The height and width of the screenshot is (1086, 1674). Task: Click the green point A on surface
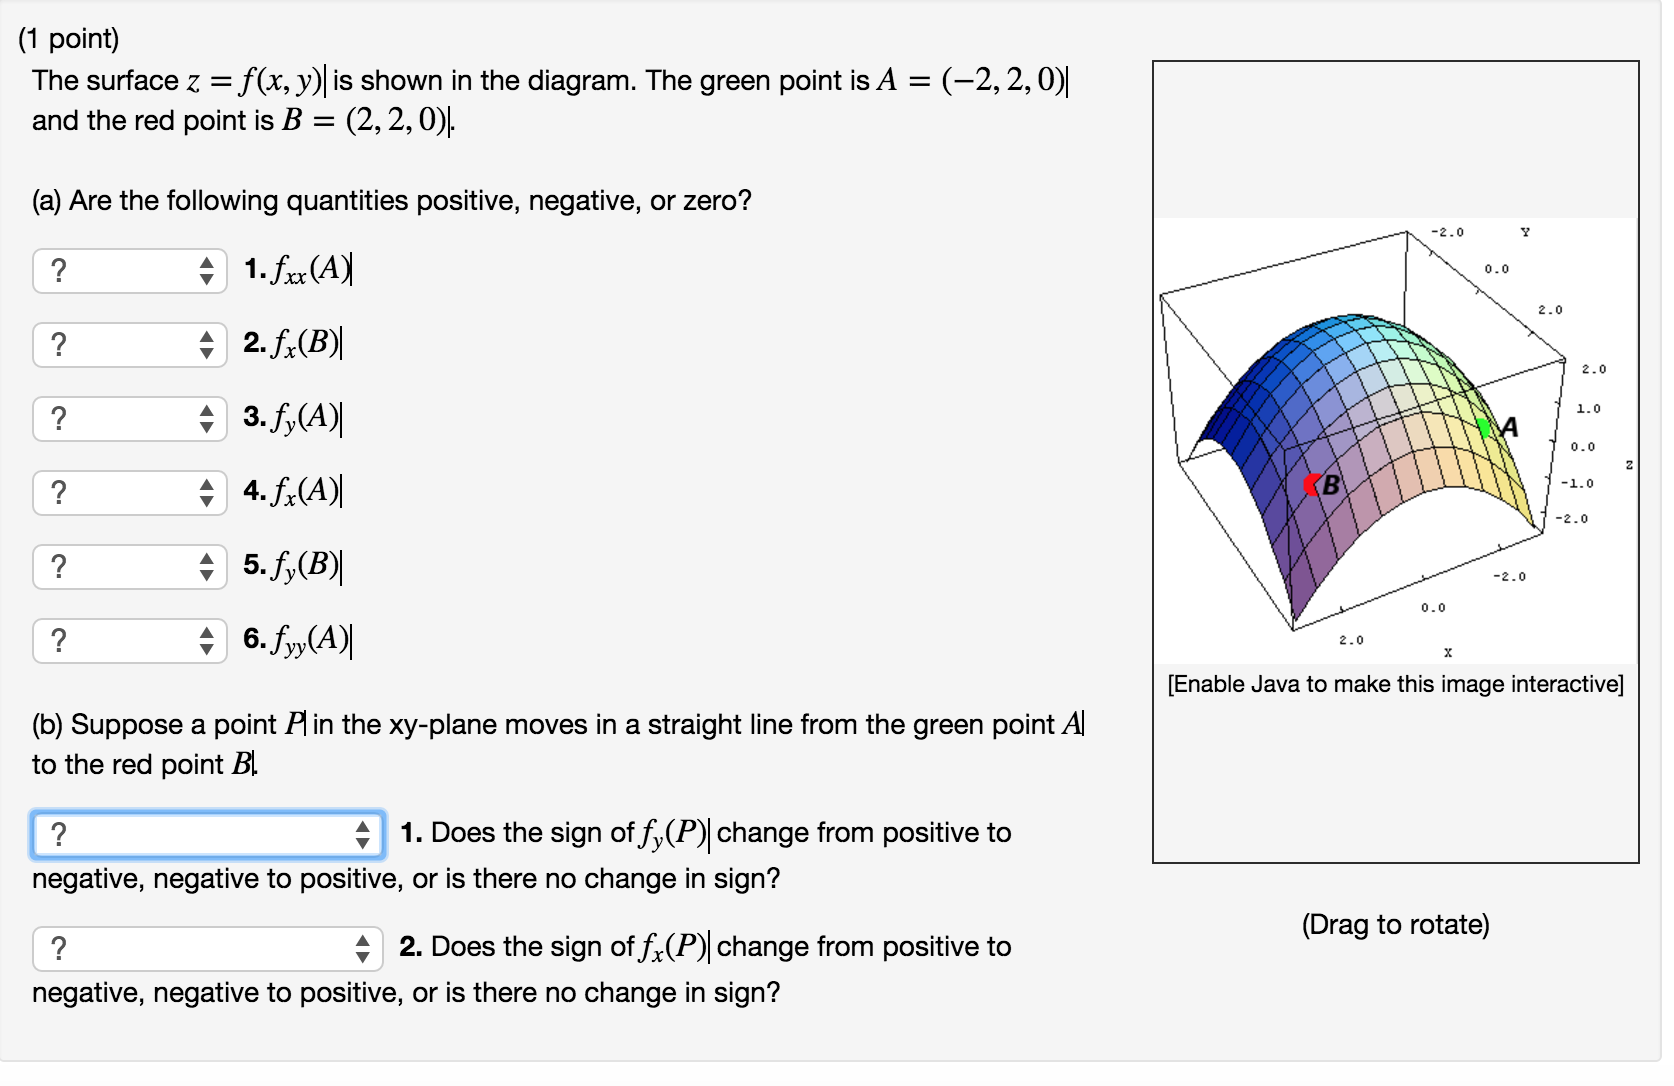[x=1485, y=427]
